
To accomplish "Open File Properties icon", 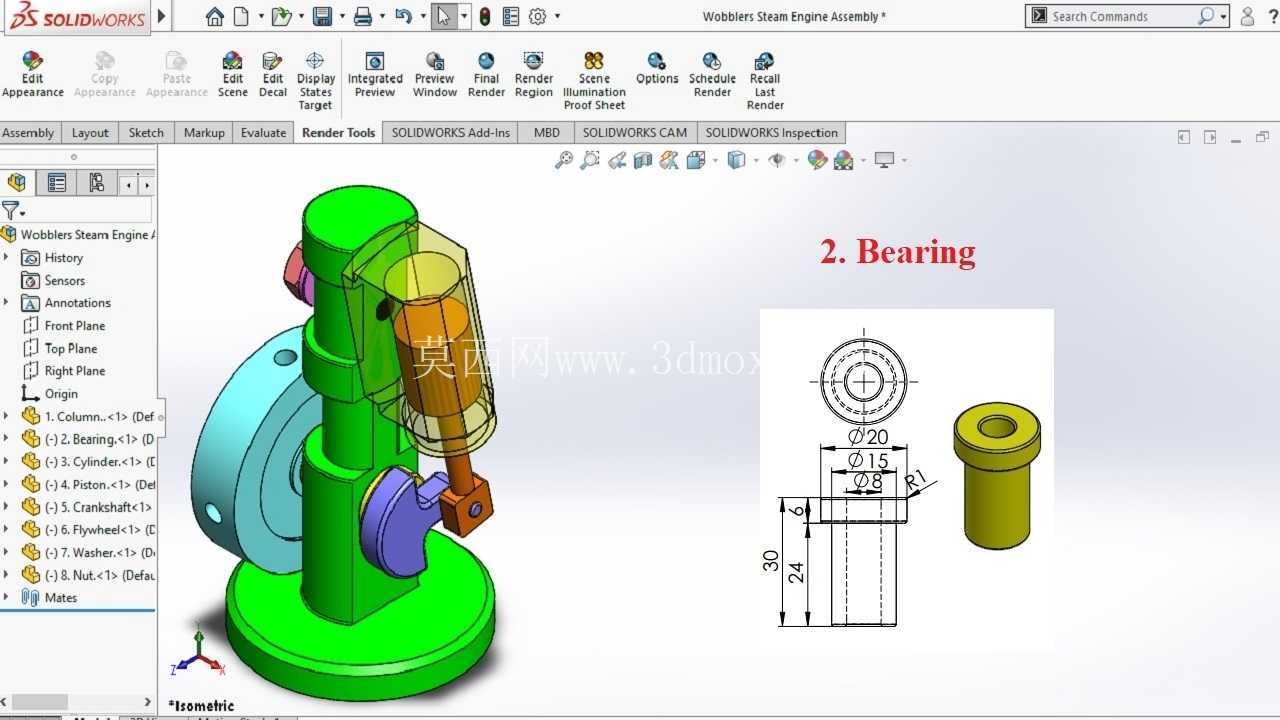I will coord(511,16).
